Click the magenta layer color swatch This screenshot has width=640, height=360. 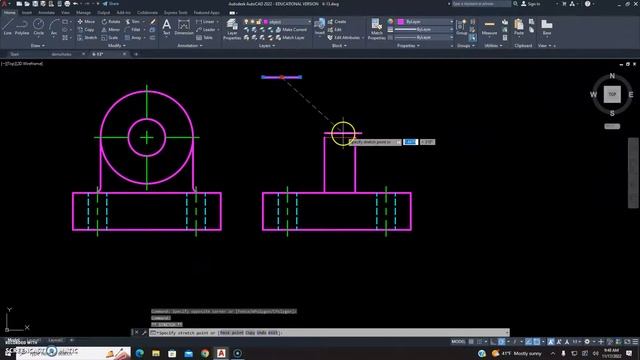point(266,22)
